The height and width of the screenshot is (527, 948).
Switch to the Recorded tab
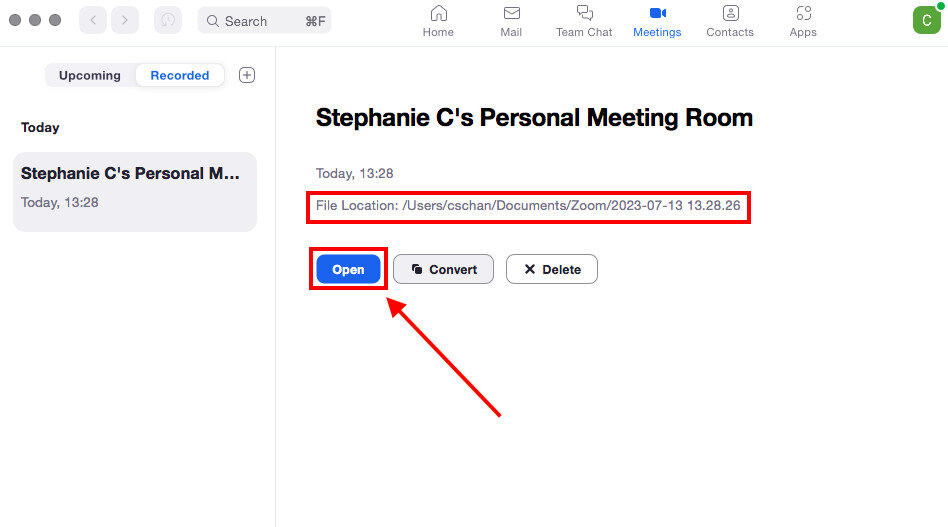point(180,75)
